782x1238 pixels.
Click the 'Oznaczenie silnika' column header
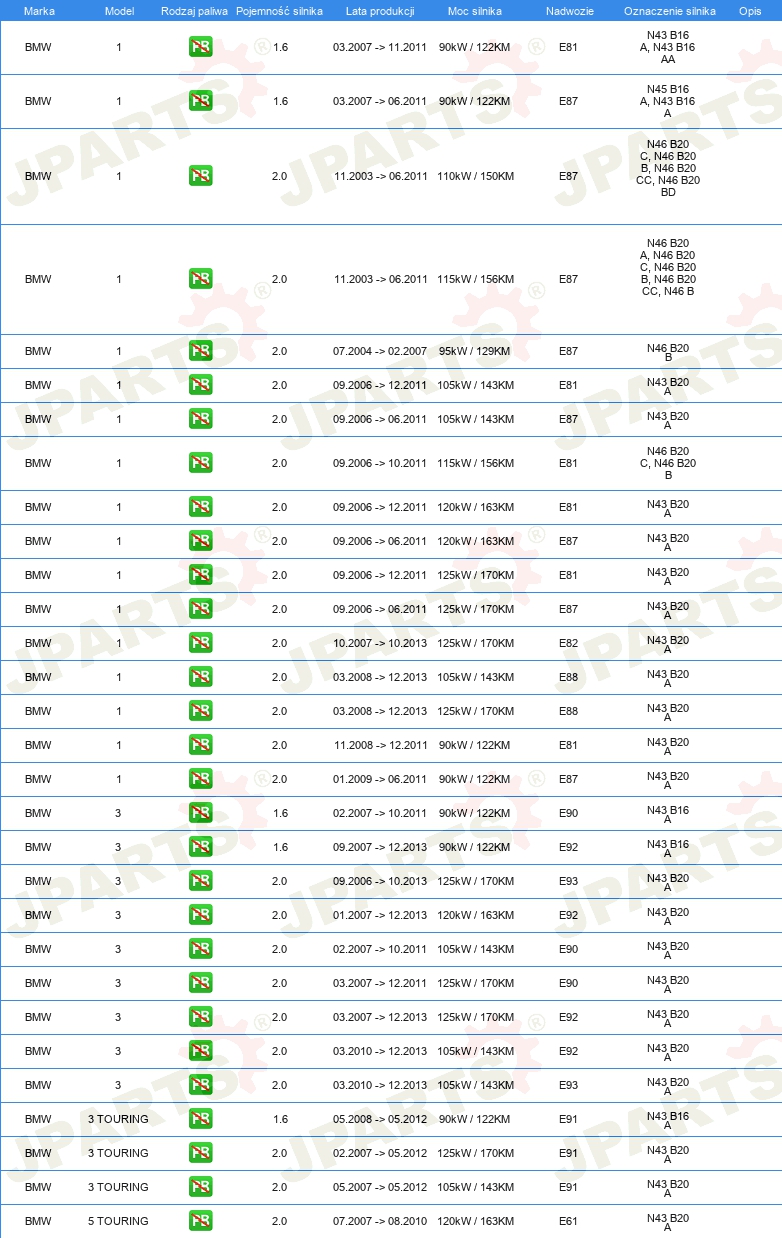click(x=669, y=10)
